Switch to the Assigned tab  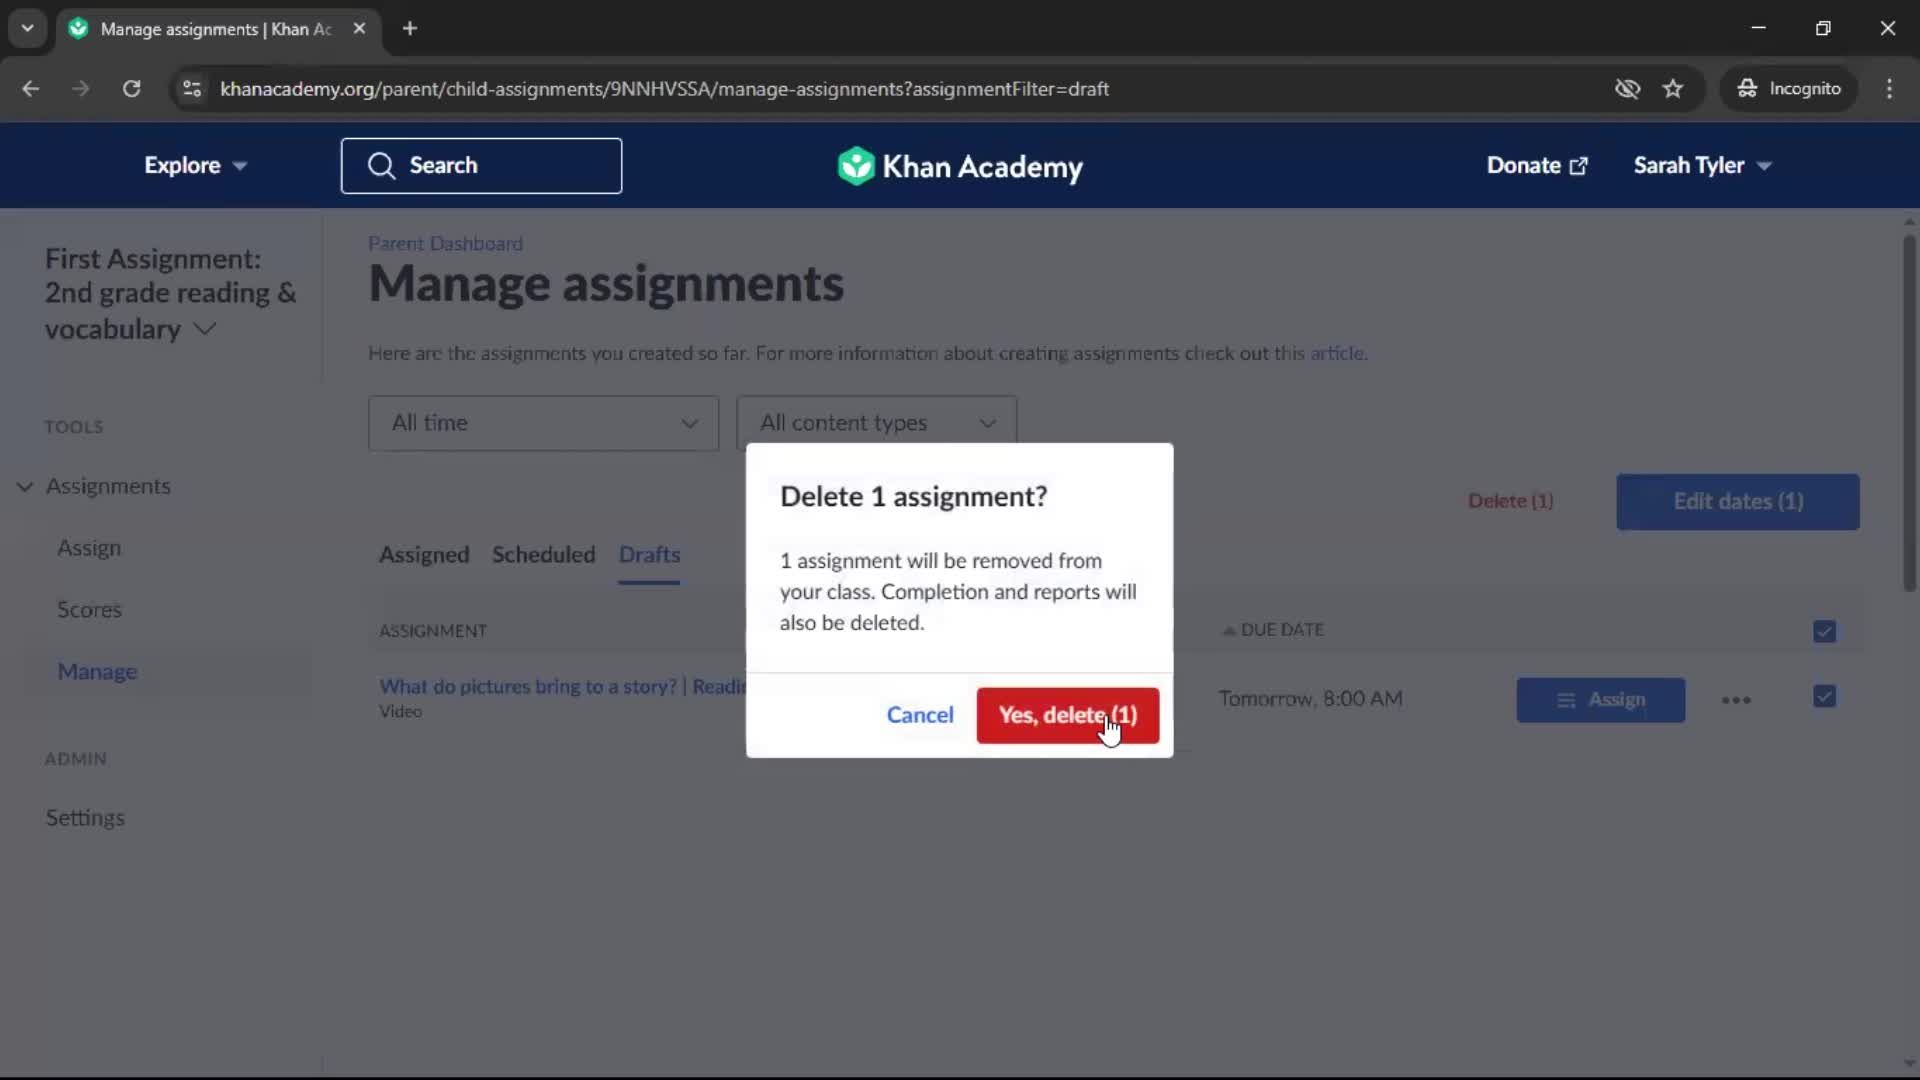[x=424, y=555]
